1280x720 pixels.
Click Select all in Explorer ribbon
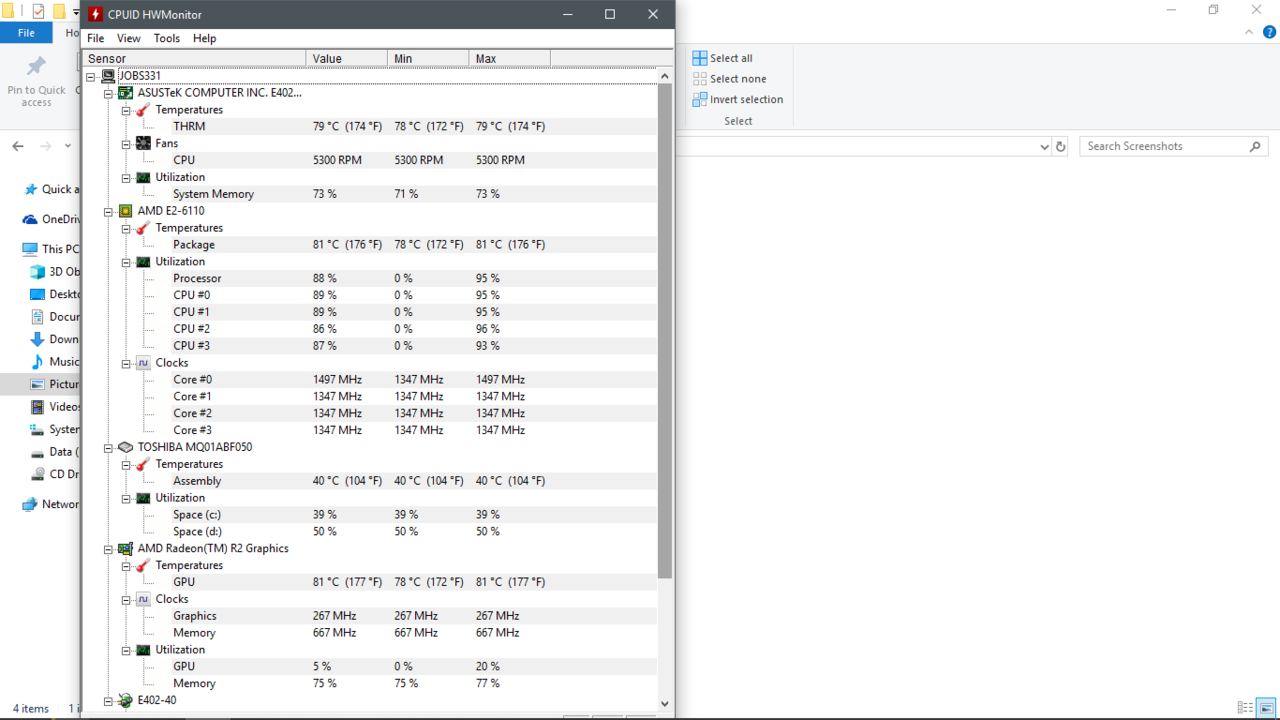click(x=722, y=58)
